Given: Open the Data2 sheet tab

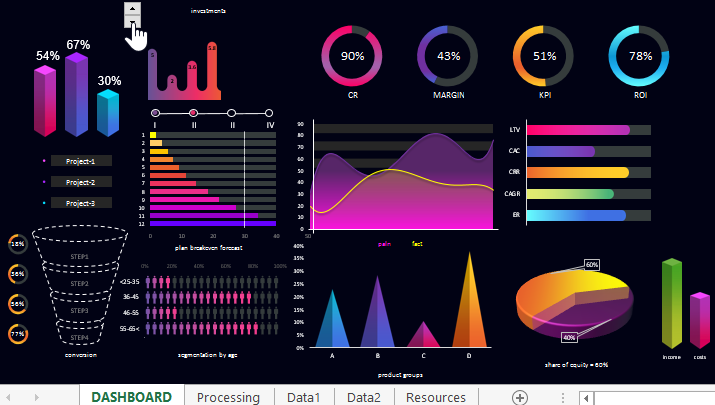Looking at the screenshot, I should coord(363,397).
